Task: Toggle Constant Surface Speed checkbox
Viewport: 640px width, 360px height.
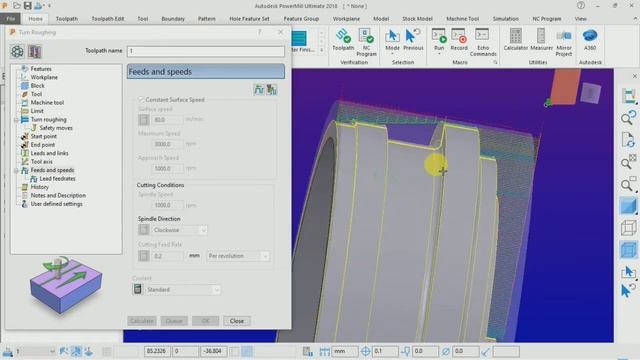Action: pyautogui.click(x=141, y=100)
